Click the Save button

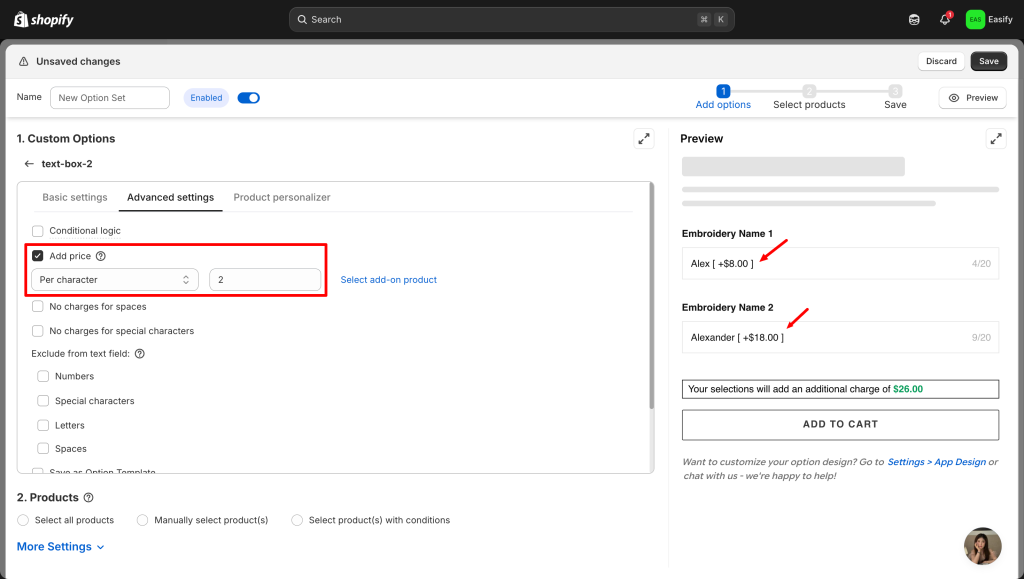pos(988,61)
